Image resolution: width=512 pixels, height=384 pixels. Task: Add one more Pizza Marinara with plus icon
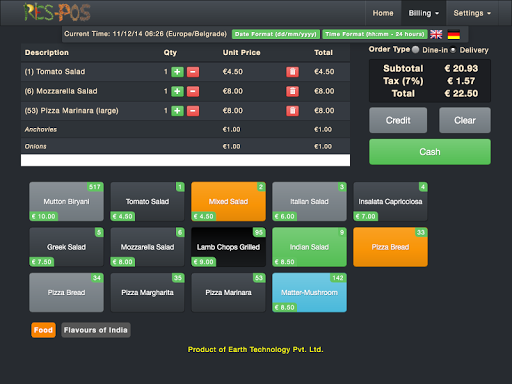coord(177,111)
